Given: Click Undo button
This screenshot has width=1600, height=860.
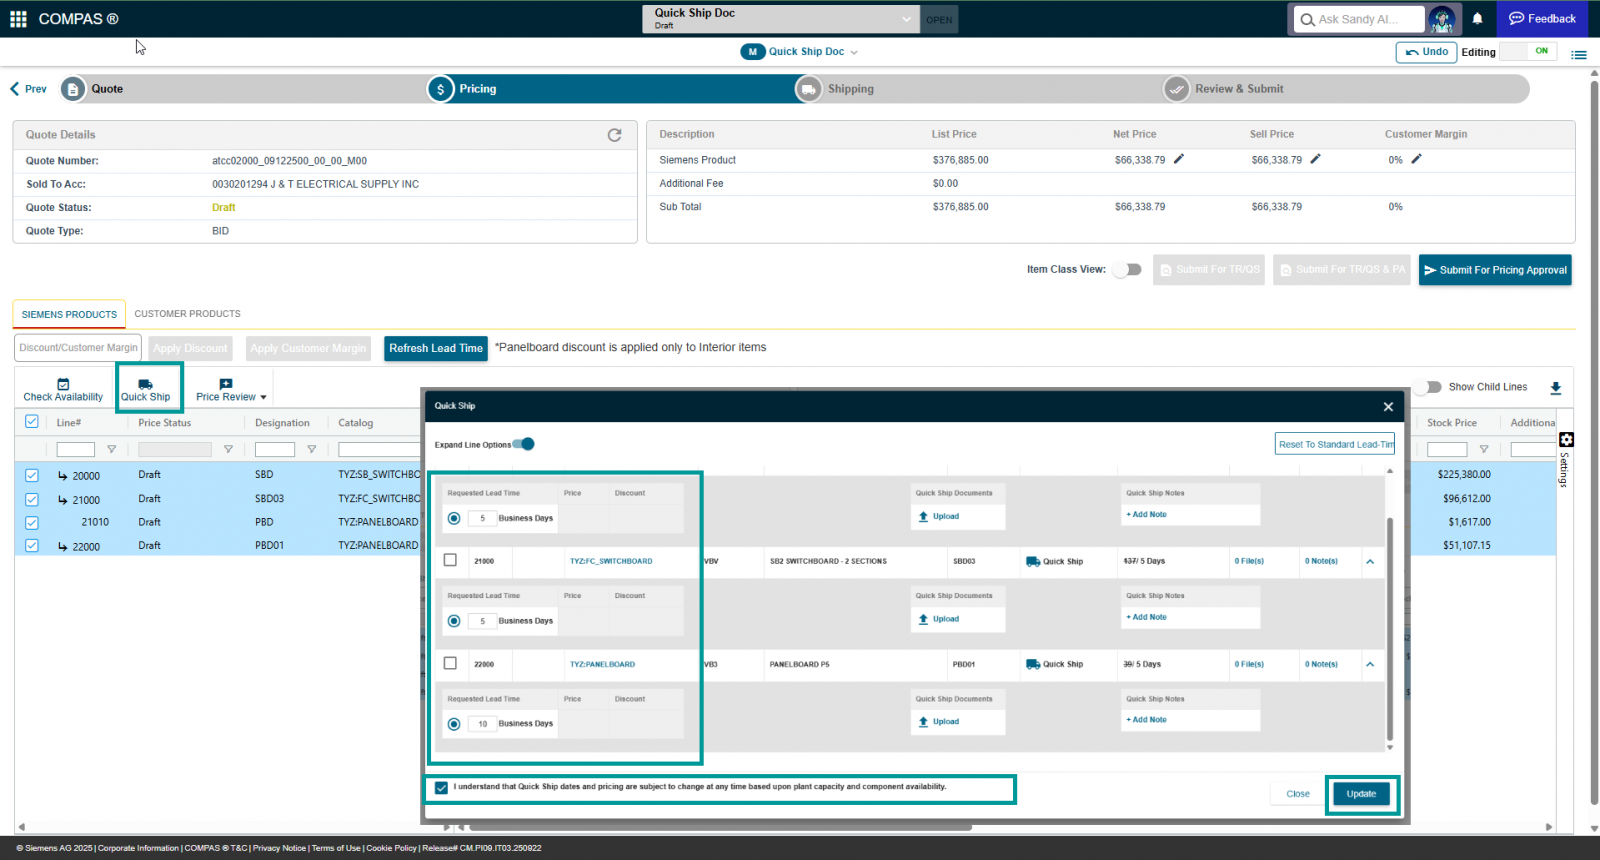Looking at the screenshot, I should pos(1426,52).
